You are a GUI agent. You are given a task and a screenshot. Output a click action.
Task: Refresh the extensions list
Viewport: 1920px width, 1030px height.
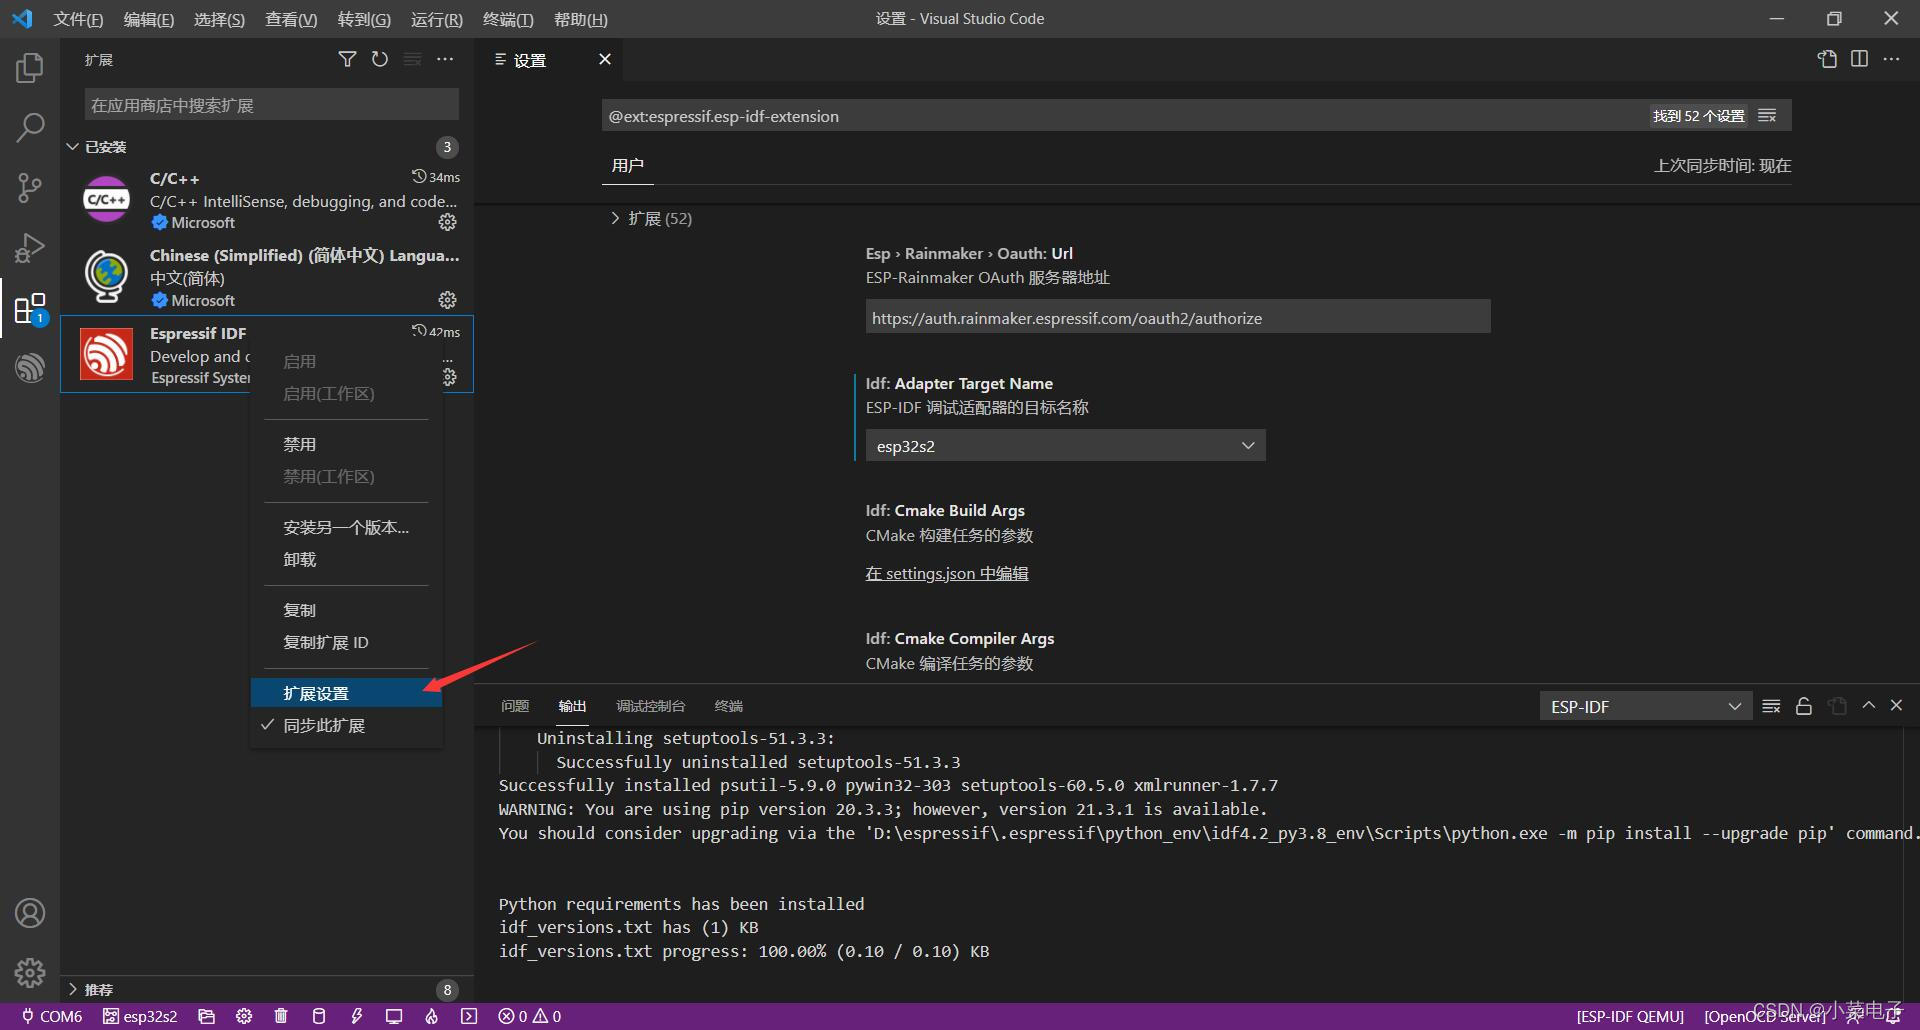click(380, 59)
